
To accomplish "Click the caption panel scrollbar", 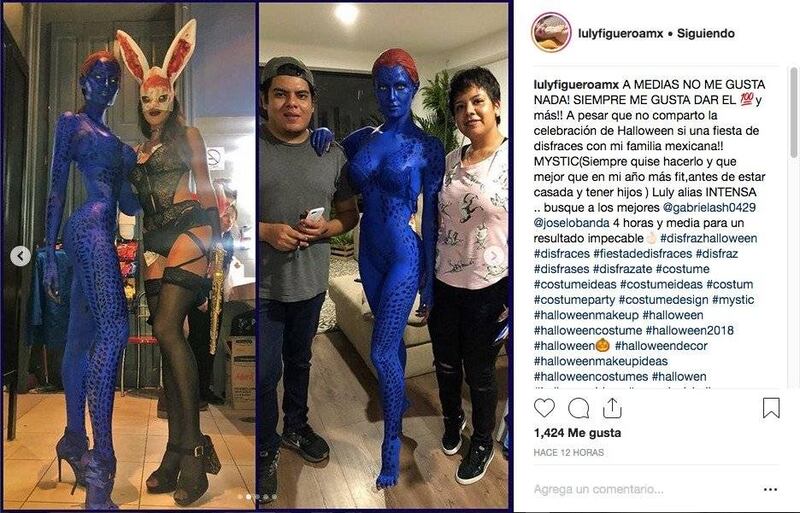I will click(x=793, y=112).
